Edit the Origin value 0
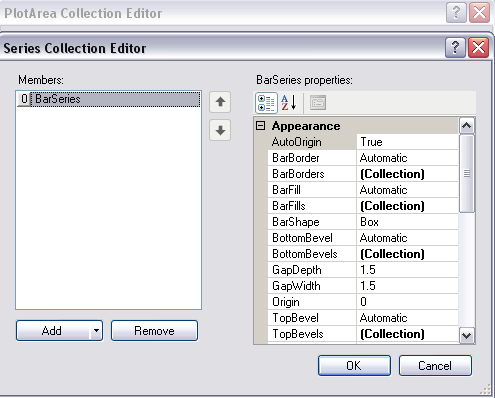The height and width of the screenshot is (398, 495). point(408,302)
